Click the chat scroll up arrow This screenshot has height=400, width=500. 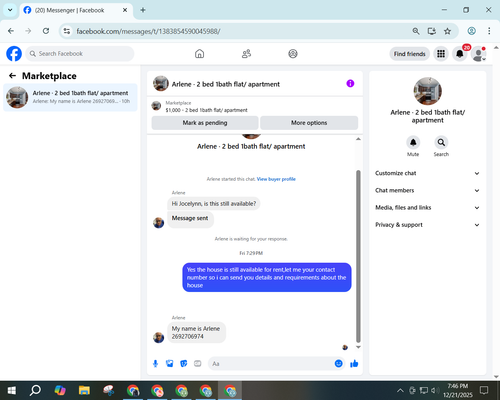pyautogui.click(x=358, y=139)
